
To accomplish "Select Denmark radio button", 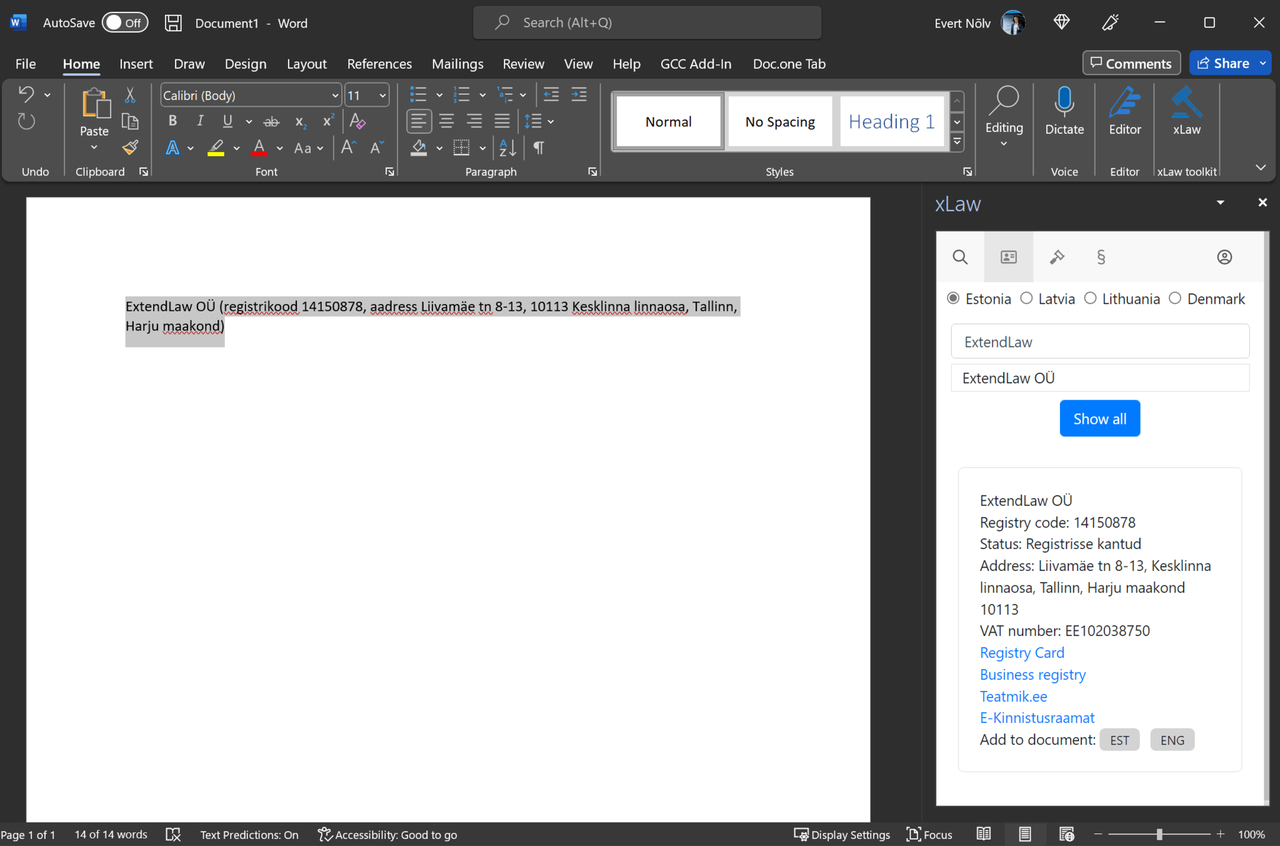I will click(1175, 298).
